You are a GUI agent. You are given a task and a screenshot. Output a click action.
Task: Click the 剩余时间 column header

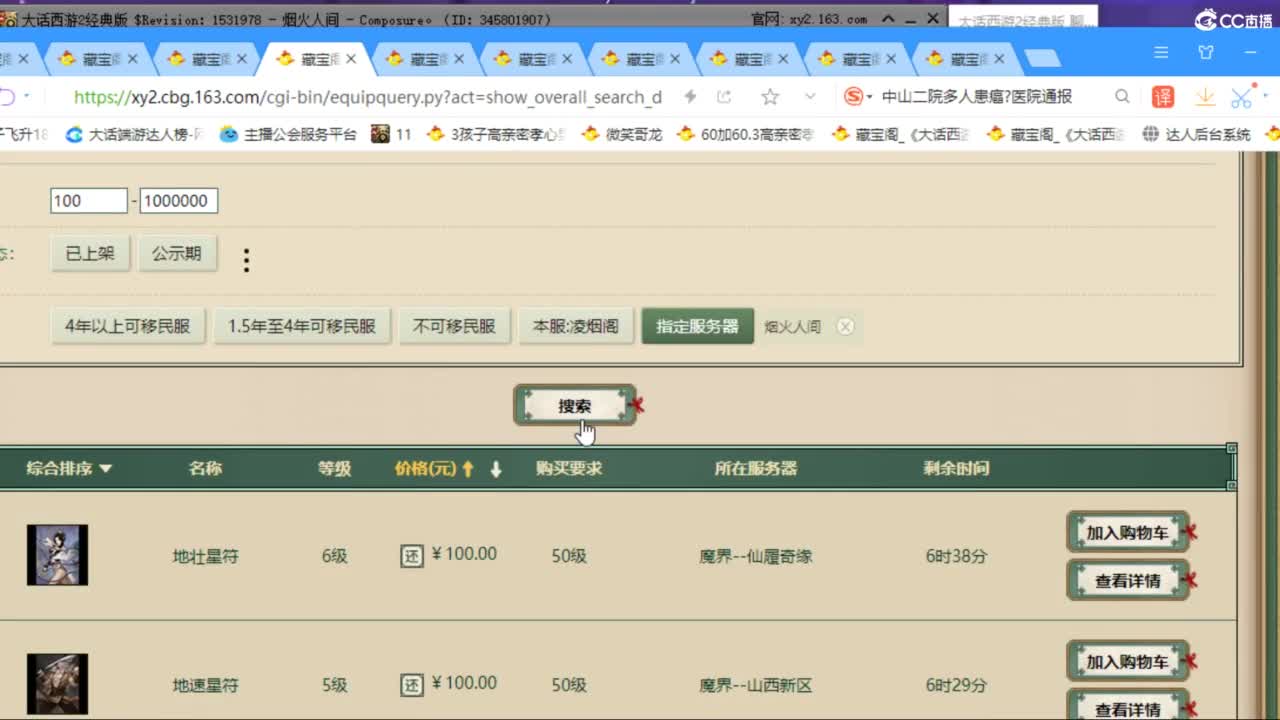(957, 468)
